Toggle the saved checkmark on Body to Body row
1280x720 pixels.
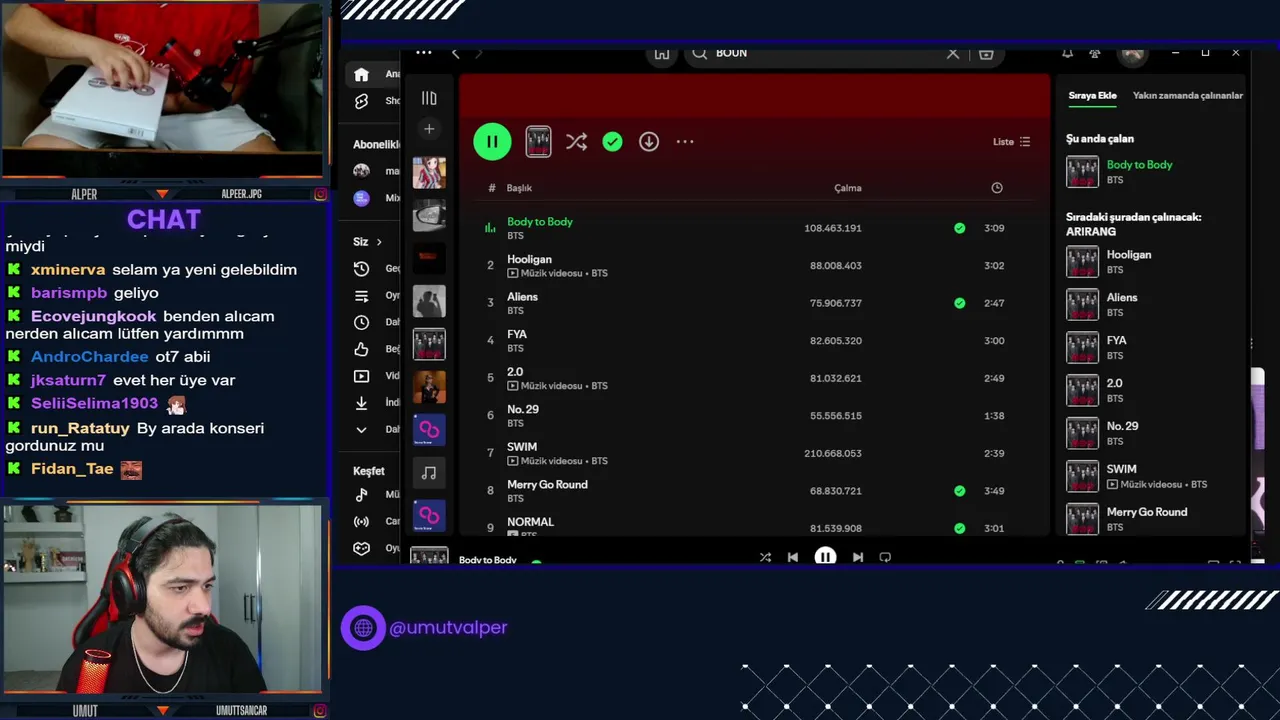pos(960,228)
